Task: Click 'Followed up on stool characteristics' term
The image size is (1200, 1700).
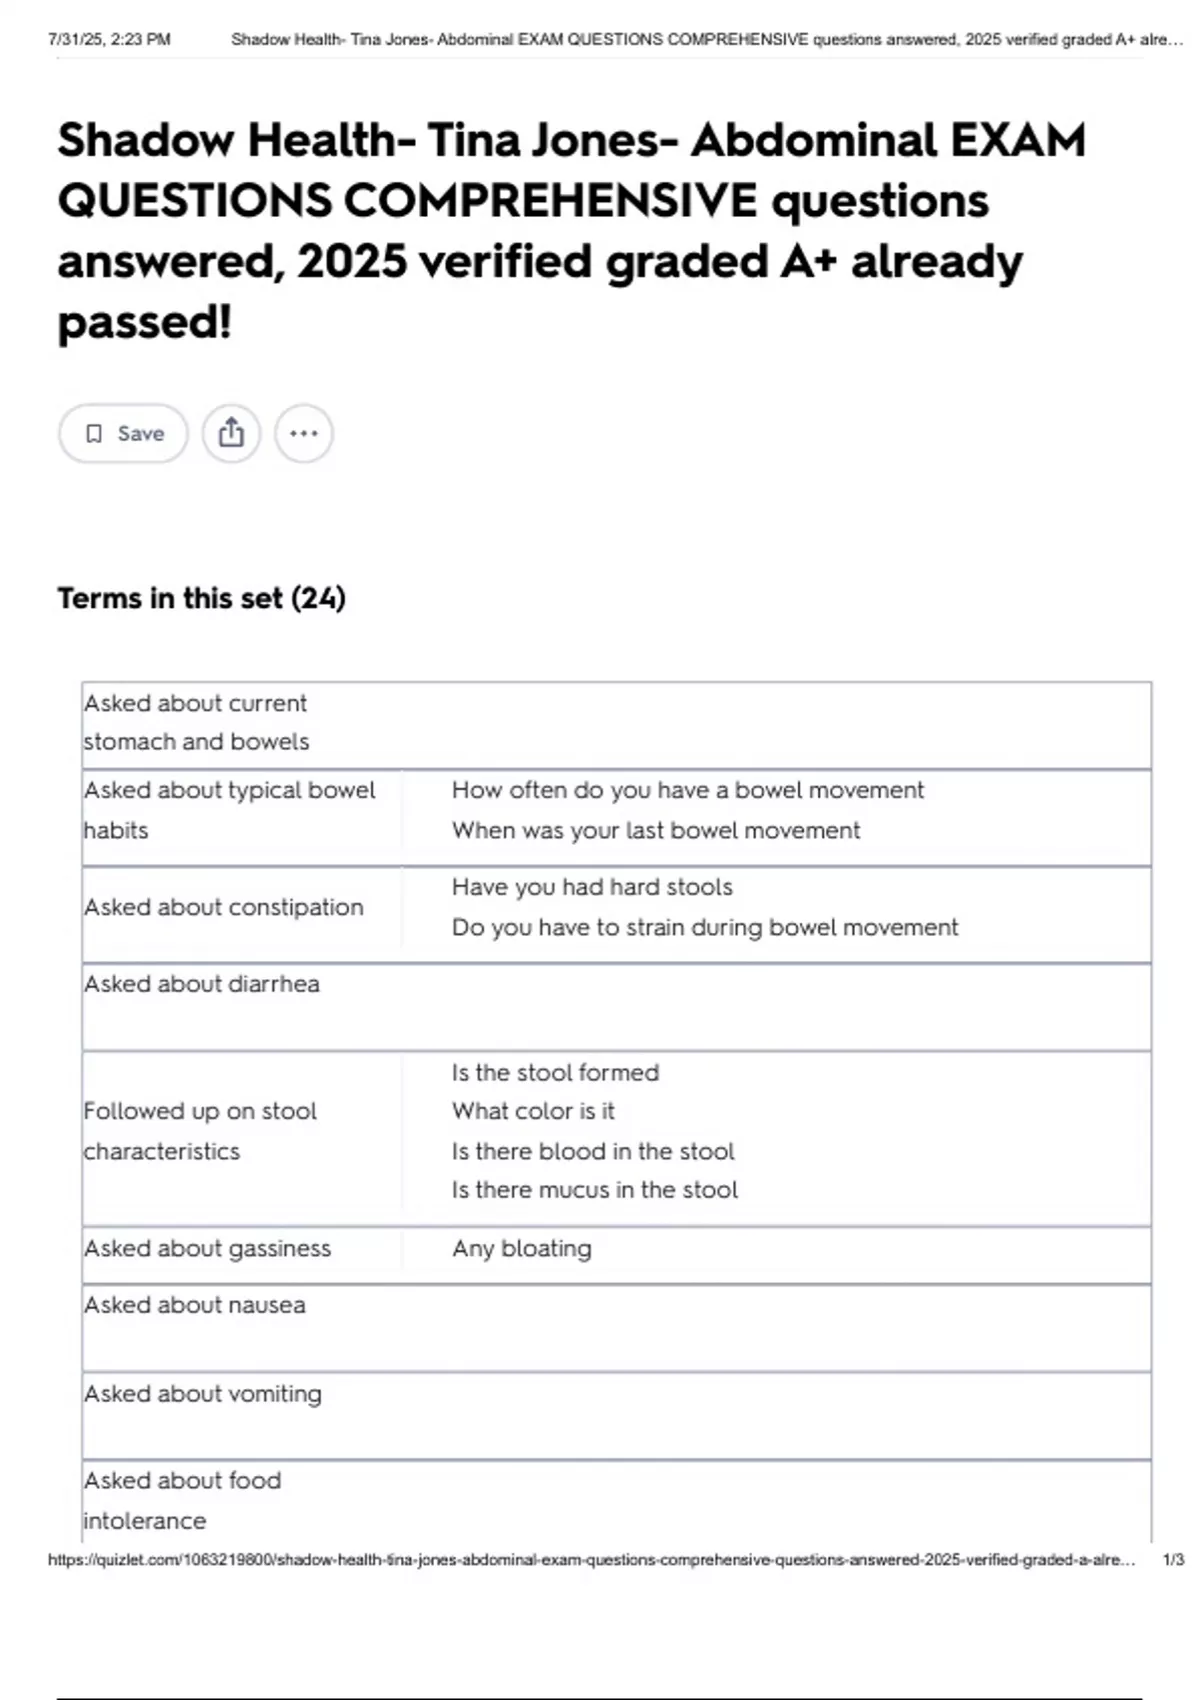Action: [200, 1131]
